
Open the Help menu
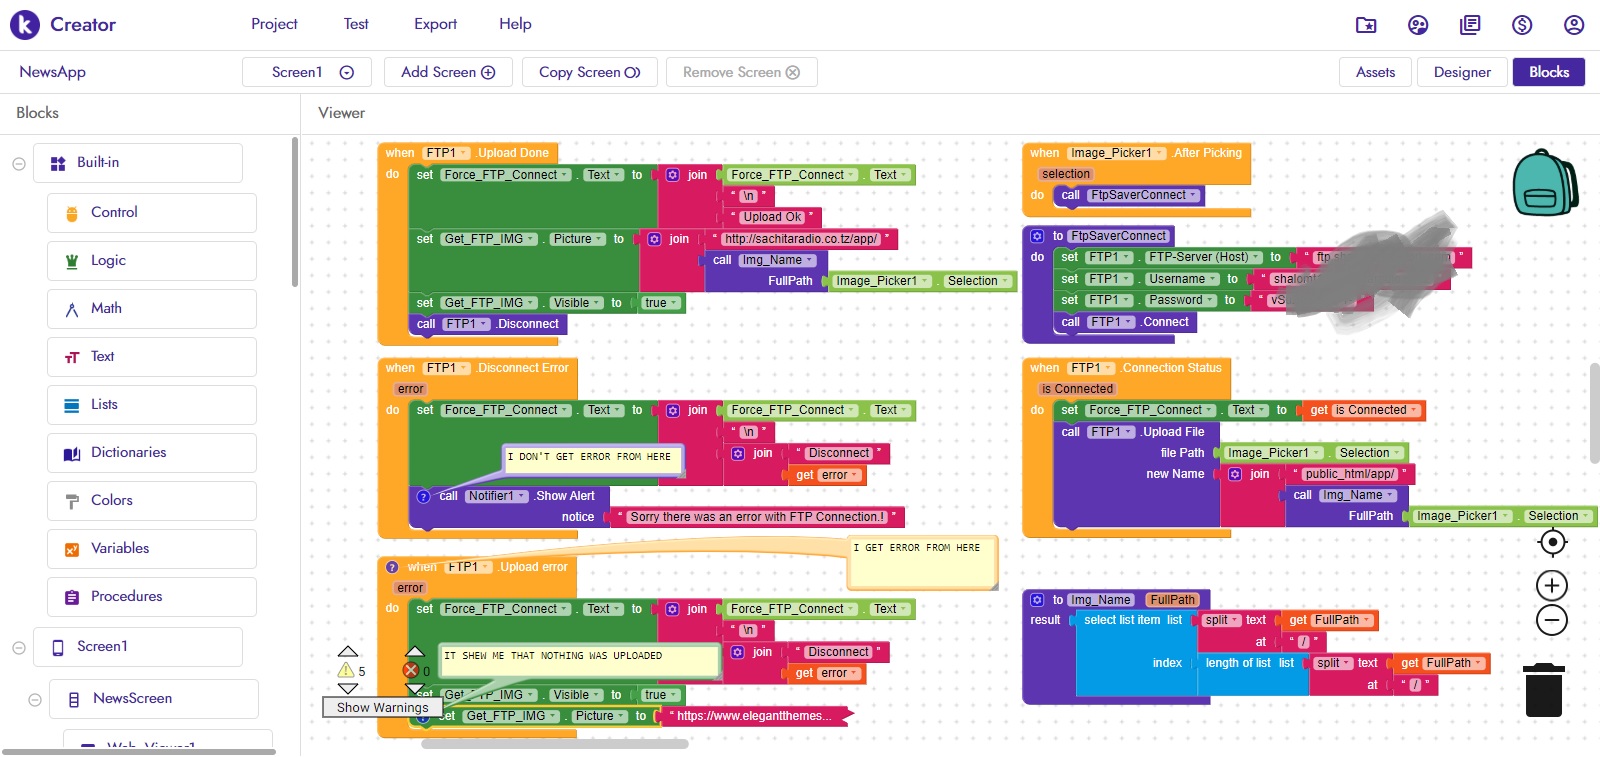[515, 24]
